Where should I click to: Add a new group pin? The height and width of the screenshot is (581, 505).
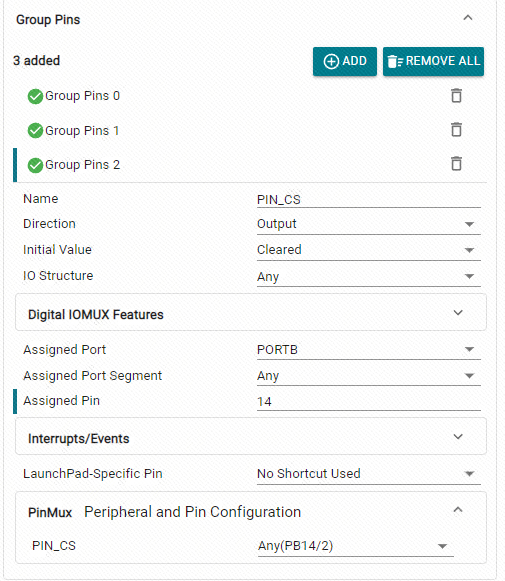pos(345,61)
